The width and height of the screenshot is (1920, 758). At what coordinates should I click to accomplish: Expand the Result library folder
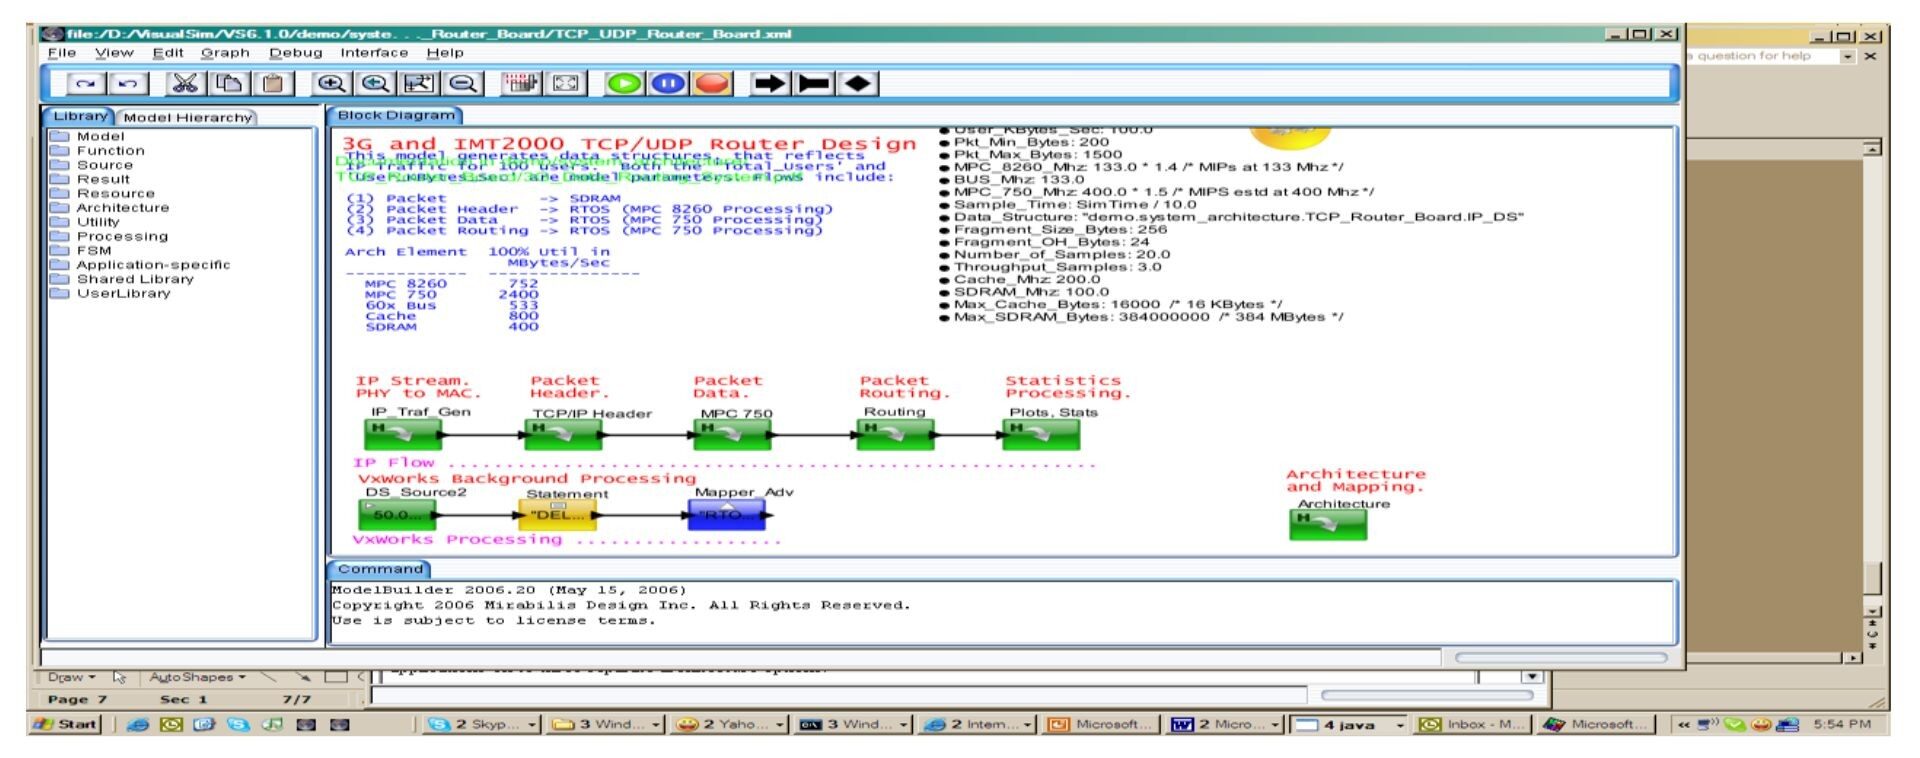click(x=90, y=180)
